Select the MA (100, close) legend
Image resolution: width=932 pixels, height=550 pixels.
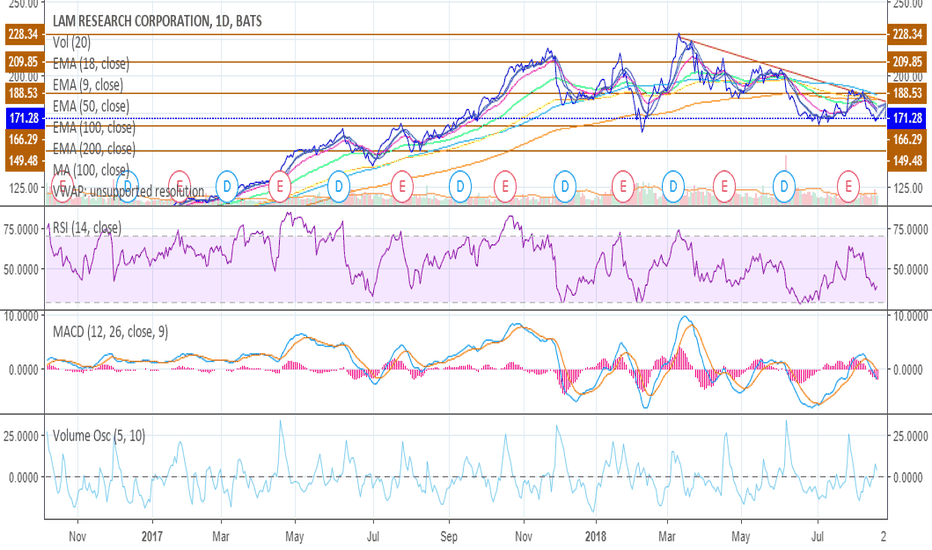coord(90,170)
